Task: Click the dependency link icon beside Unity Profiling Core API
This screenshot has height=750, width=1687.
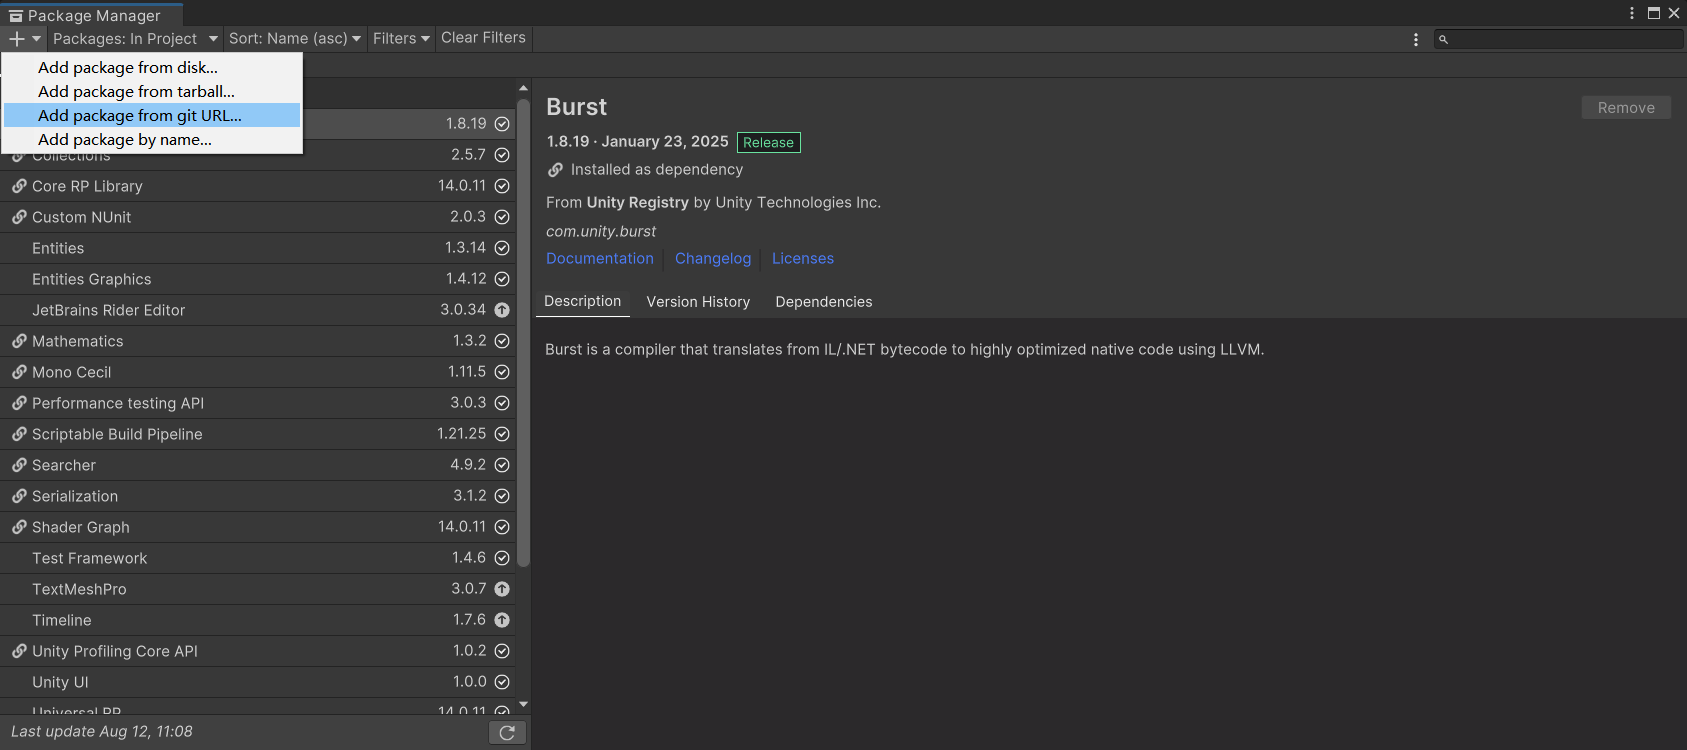Action: pos(19,651)
